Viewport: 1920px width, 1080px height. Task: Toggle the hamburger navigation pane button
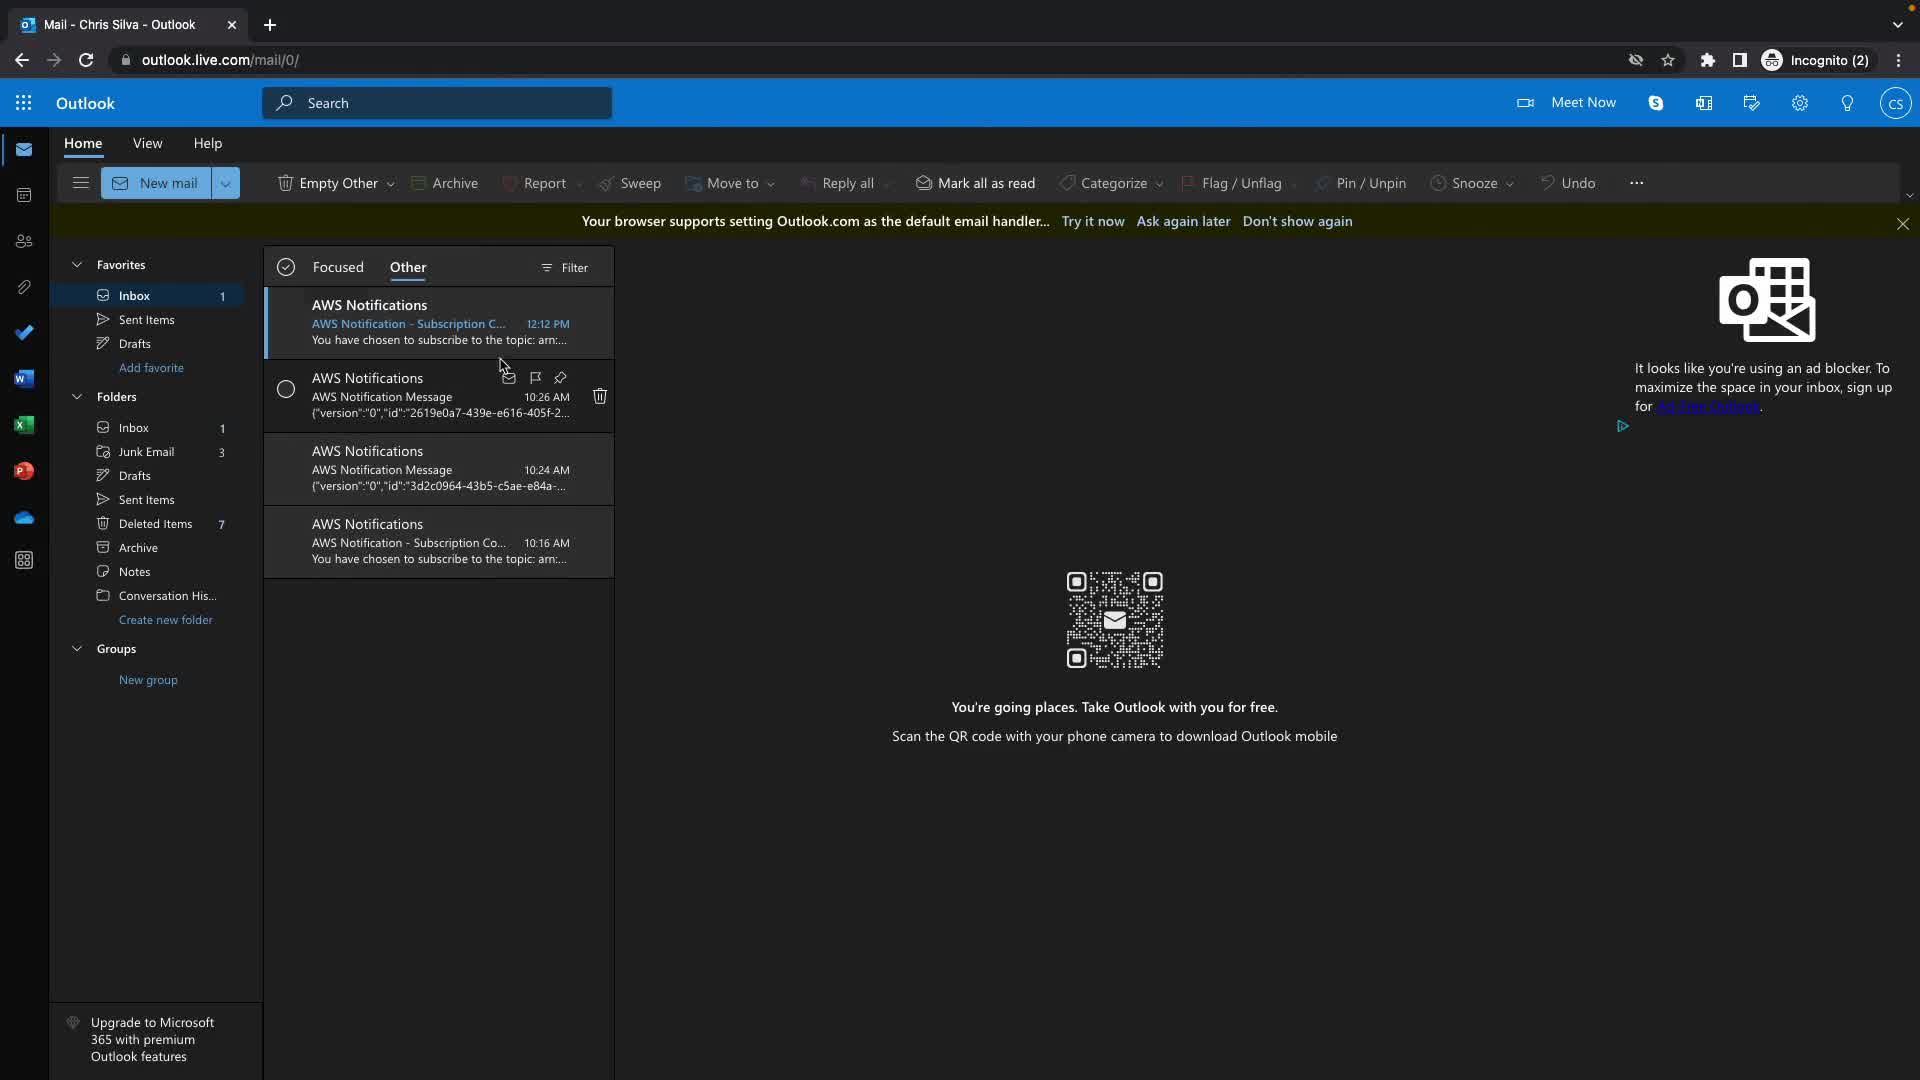[81, 183]
